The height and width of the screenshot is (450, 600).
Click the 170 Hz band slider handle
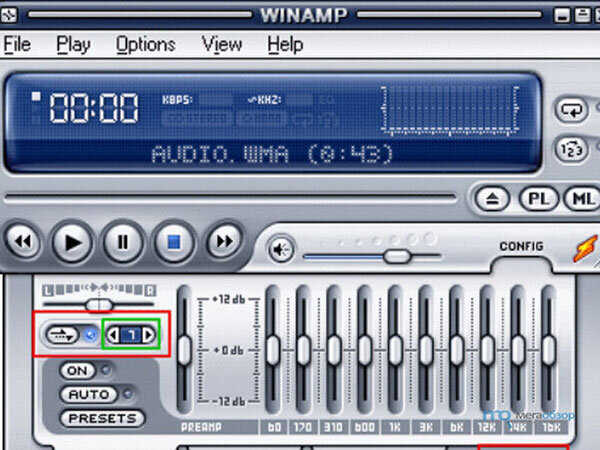point(303,350)
